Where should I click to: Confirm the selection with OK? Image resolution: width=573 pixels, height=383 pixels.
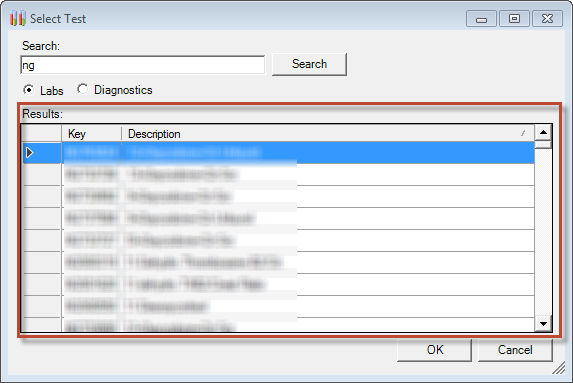pyautogui.click(x=435, y=350)
